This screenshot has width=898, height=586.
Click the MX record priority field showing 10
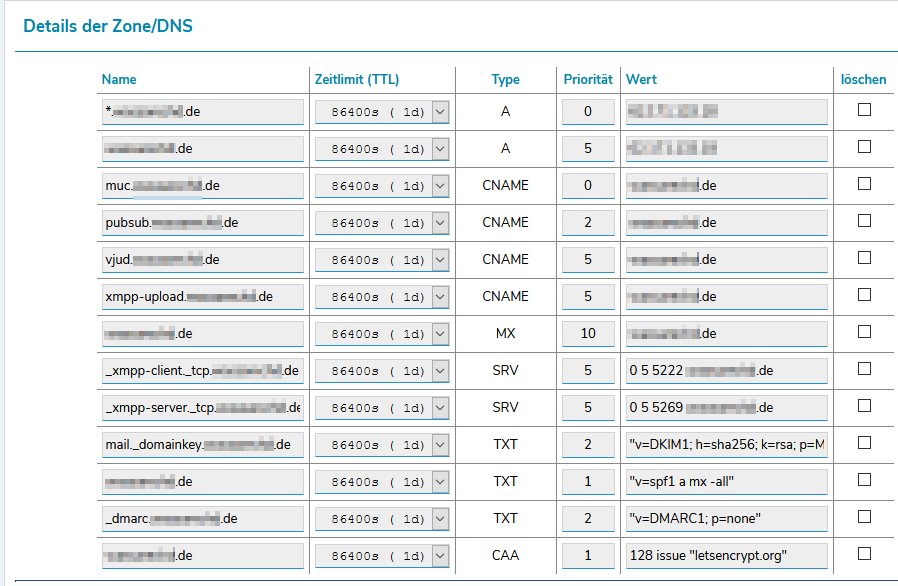[588, 334]
